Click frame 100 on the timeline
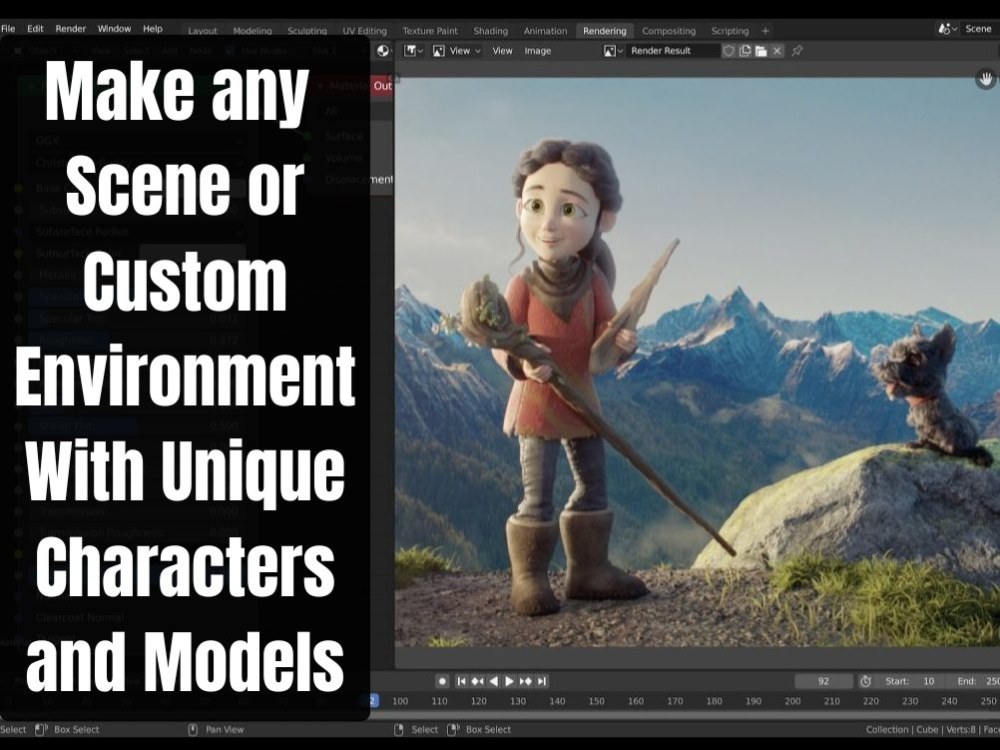The height and width of the screenshot is (750, 1000). click(x=400, y=701)
